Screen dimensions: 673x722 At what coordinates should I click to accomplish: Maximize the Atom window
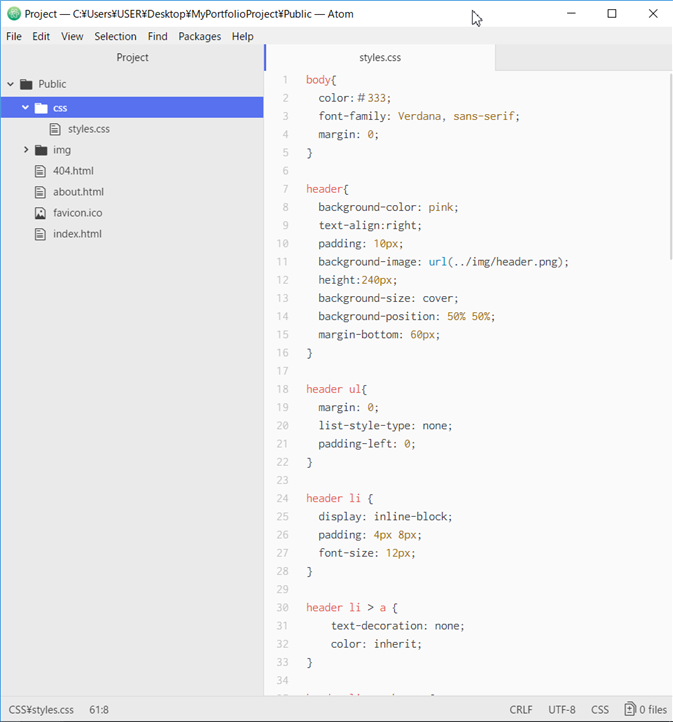point(612,14)
